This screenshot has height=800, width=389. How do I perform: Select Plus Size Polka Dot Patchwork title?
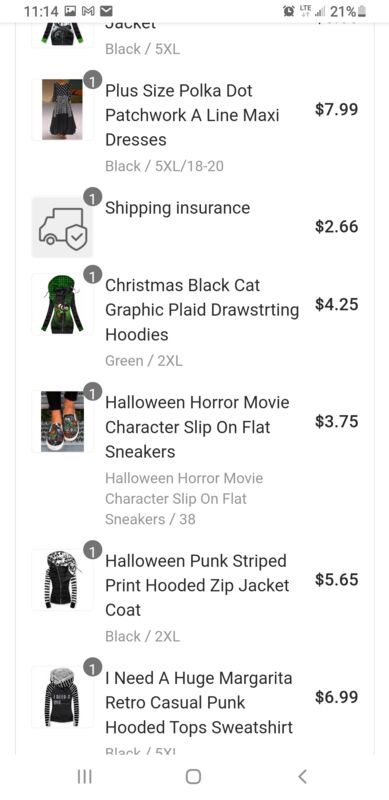pyautogui.click(x=192, y=115)
